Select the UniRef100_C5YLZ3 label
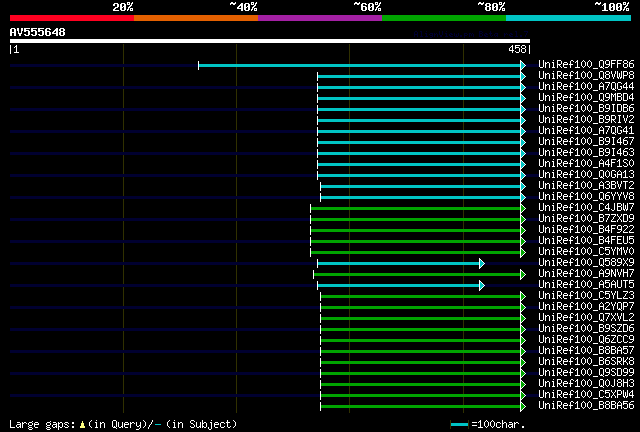This screenshot has height=432, width=640. [586, 296]
